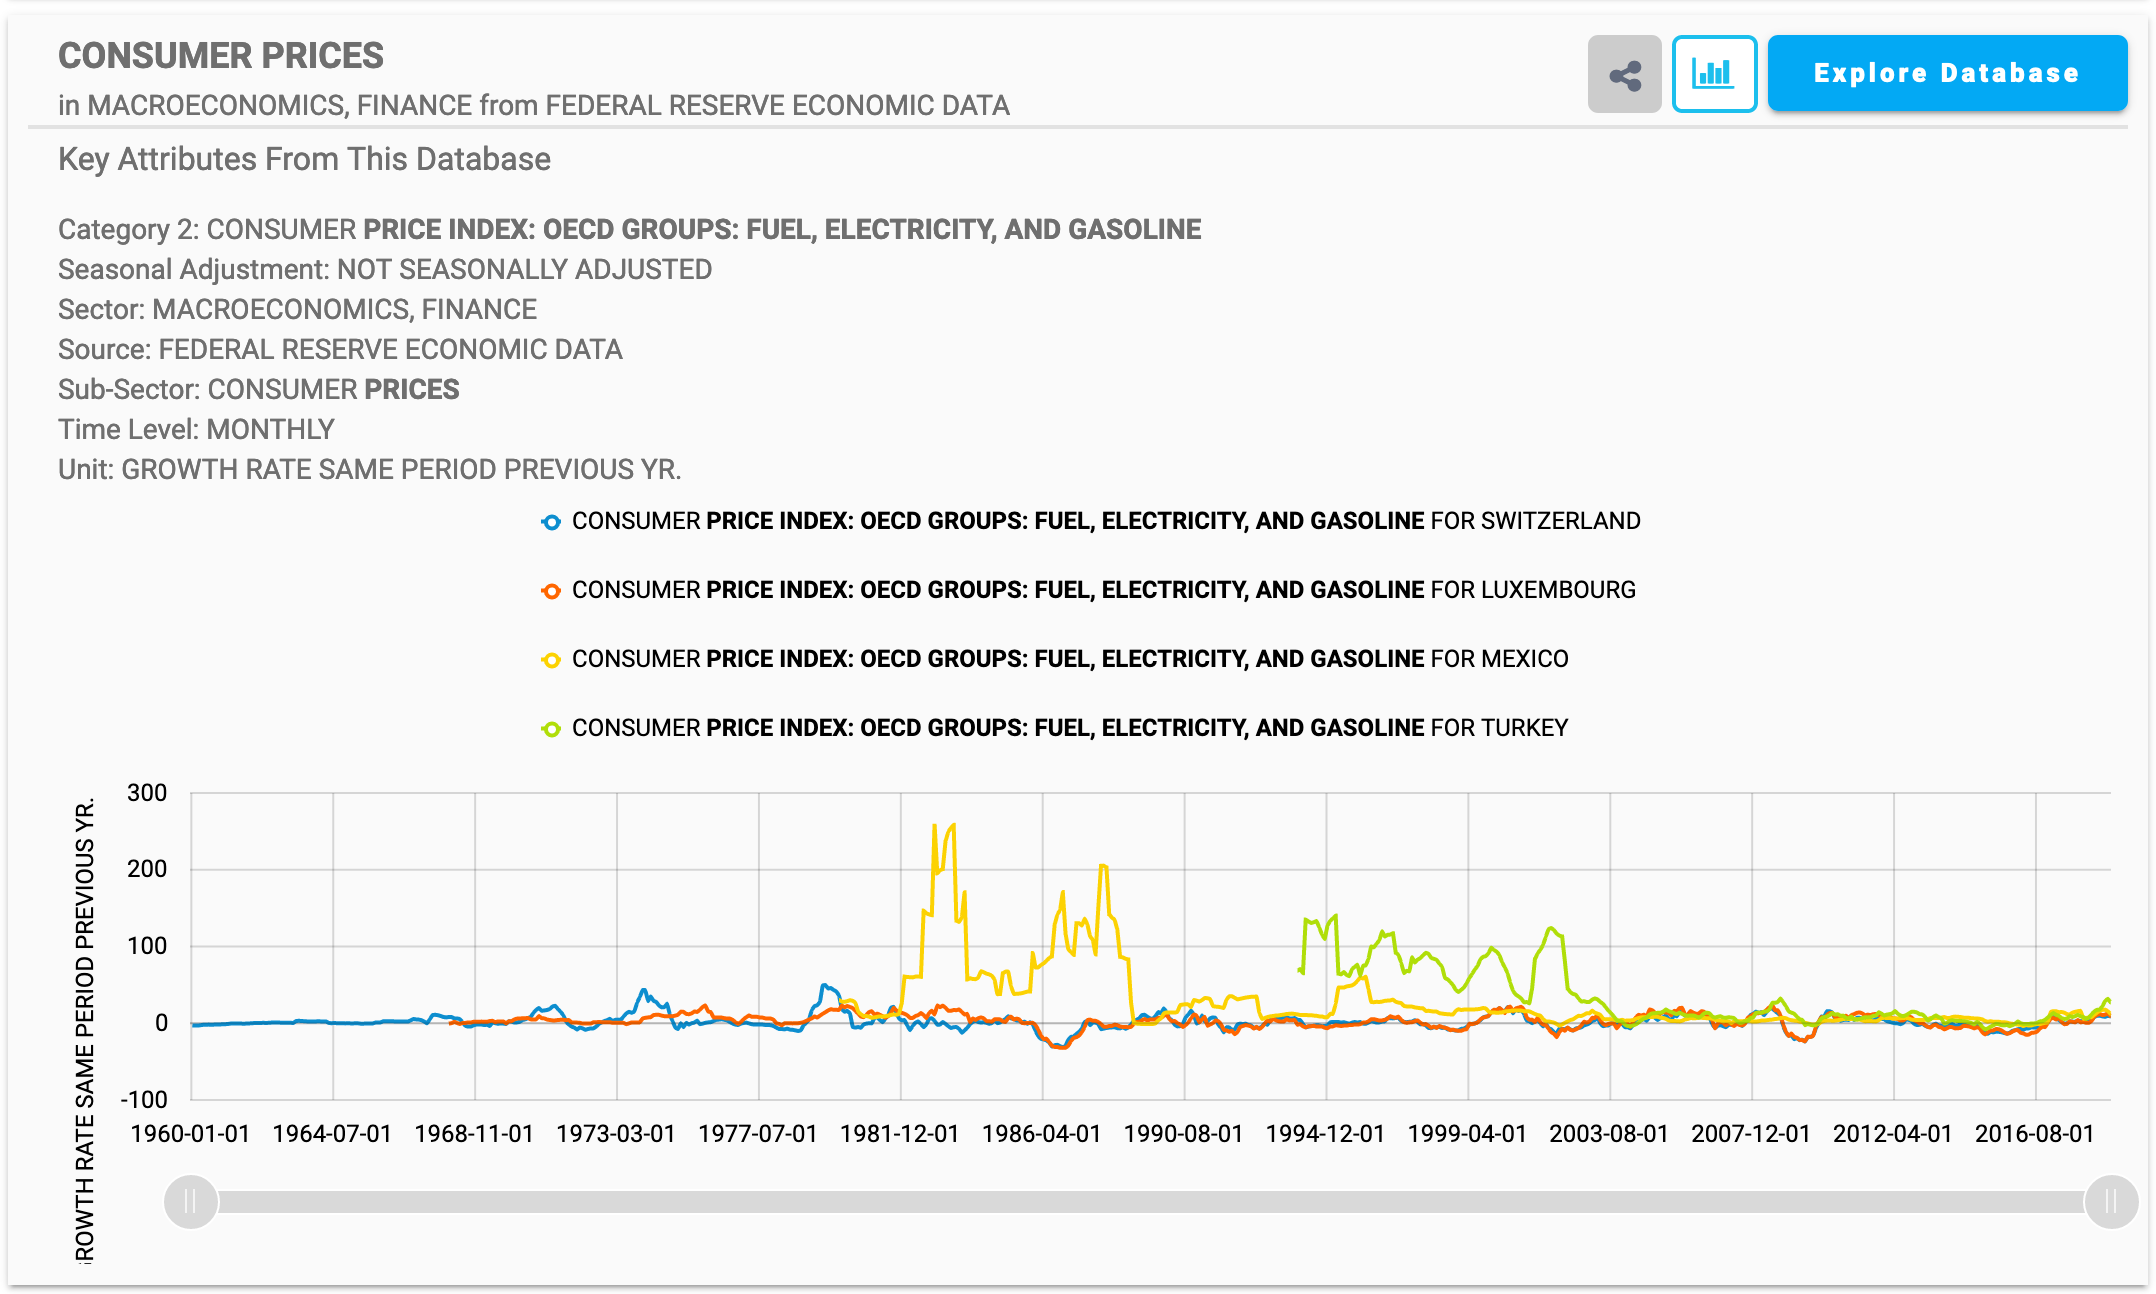The image size is (2156, 1294).
Task: Click the Seasonal Adjustment attribute line
Action: (x=385, y=269)
